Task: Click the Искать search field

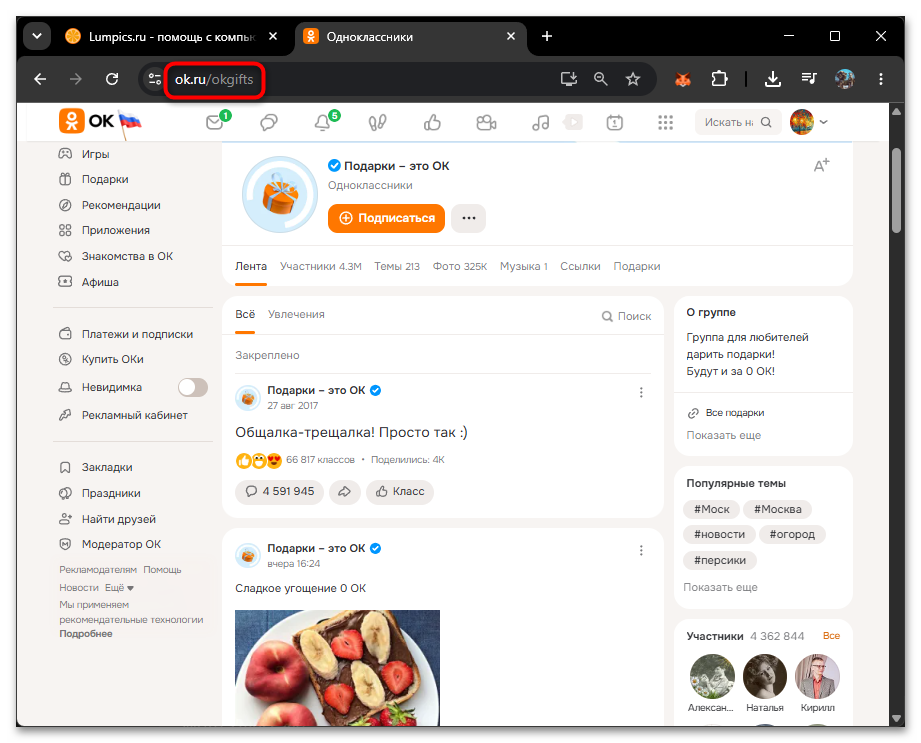Action: (x=738, y=122)
